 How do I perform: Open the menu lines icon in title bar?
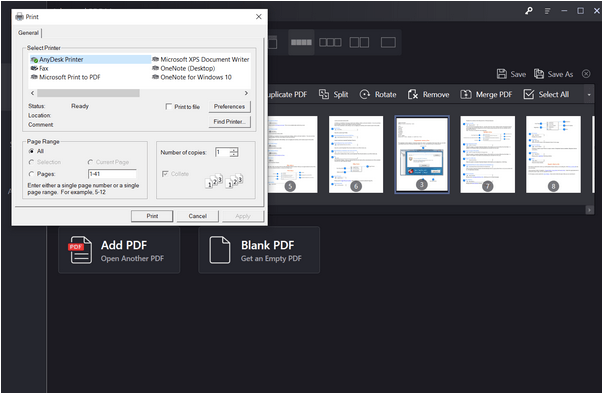(547, 11)
